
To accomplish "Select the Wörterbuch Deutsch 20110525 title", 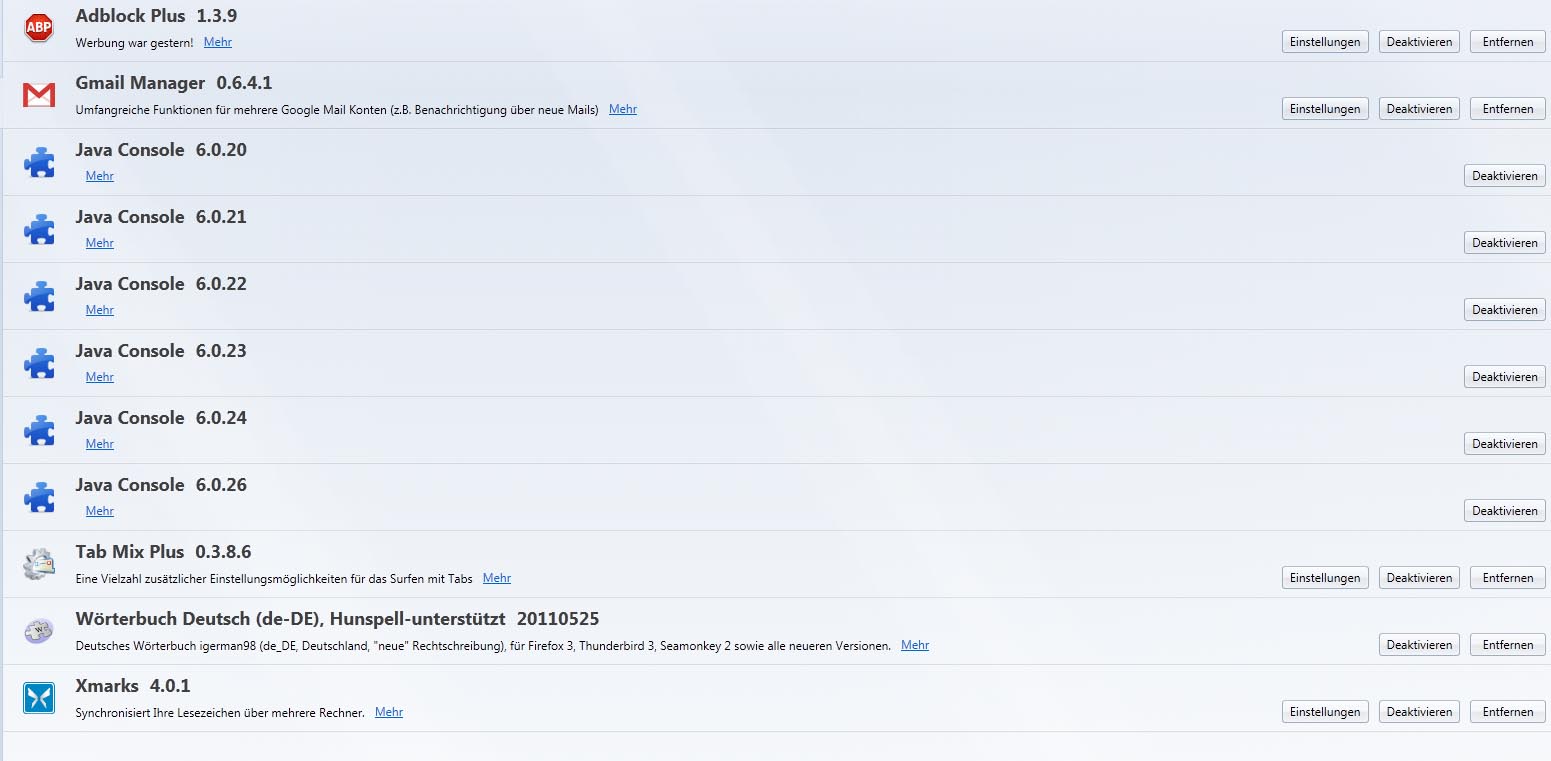I will (338, 619).
